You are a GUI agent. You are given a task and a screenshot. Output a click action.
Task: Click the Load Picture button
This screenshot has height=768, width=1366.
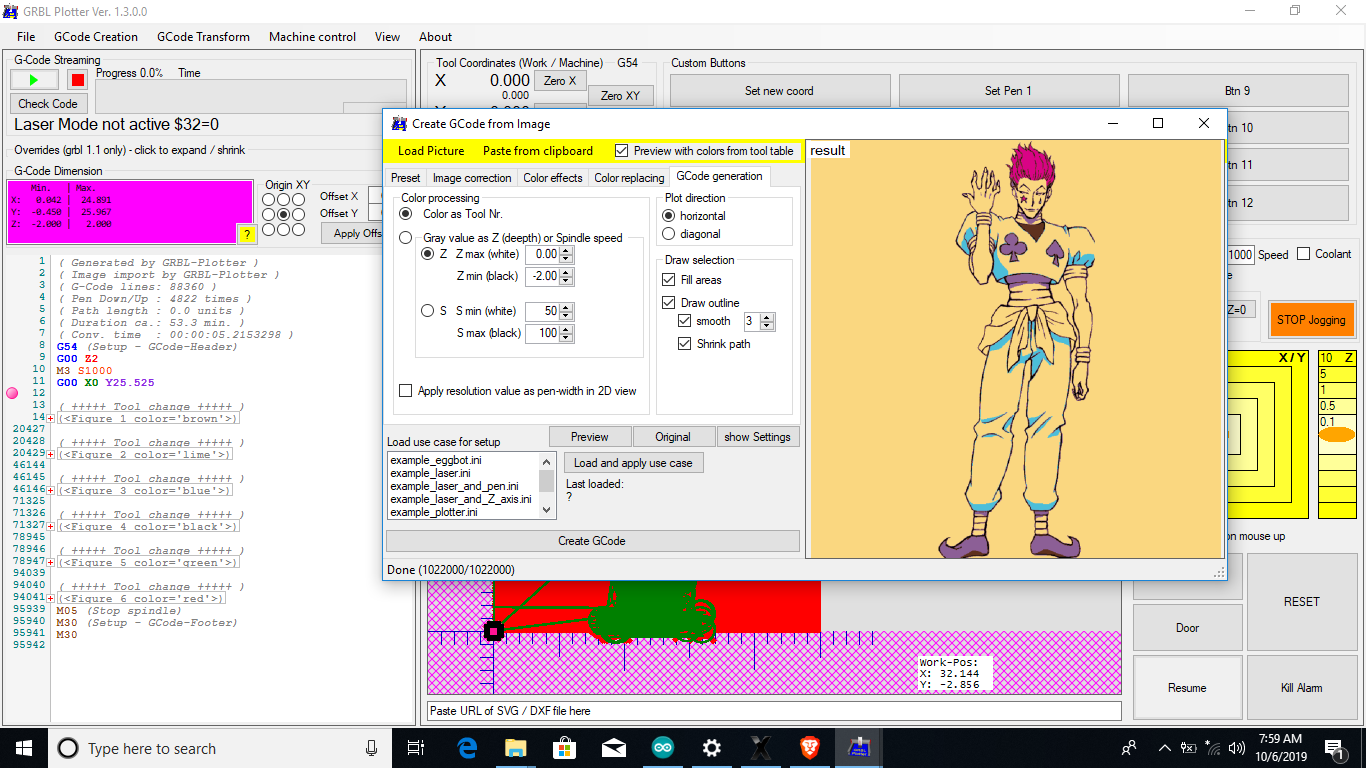(431, 151)
